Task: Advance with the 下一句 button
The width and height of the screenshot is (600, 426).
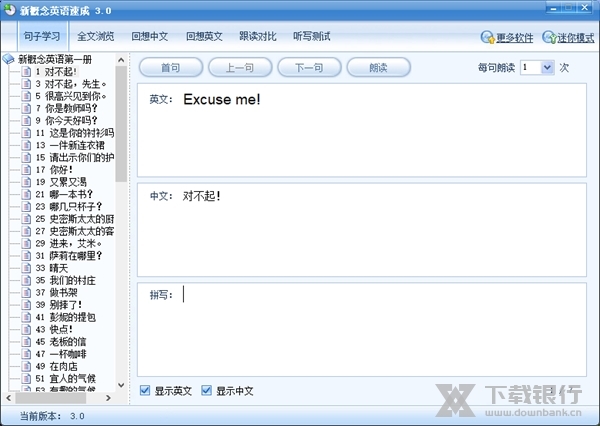Action: [x=309, y=68]
